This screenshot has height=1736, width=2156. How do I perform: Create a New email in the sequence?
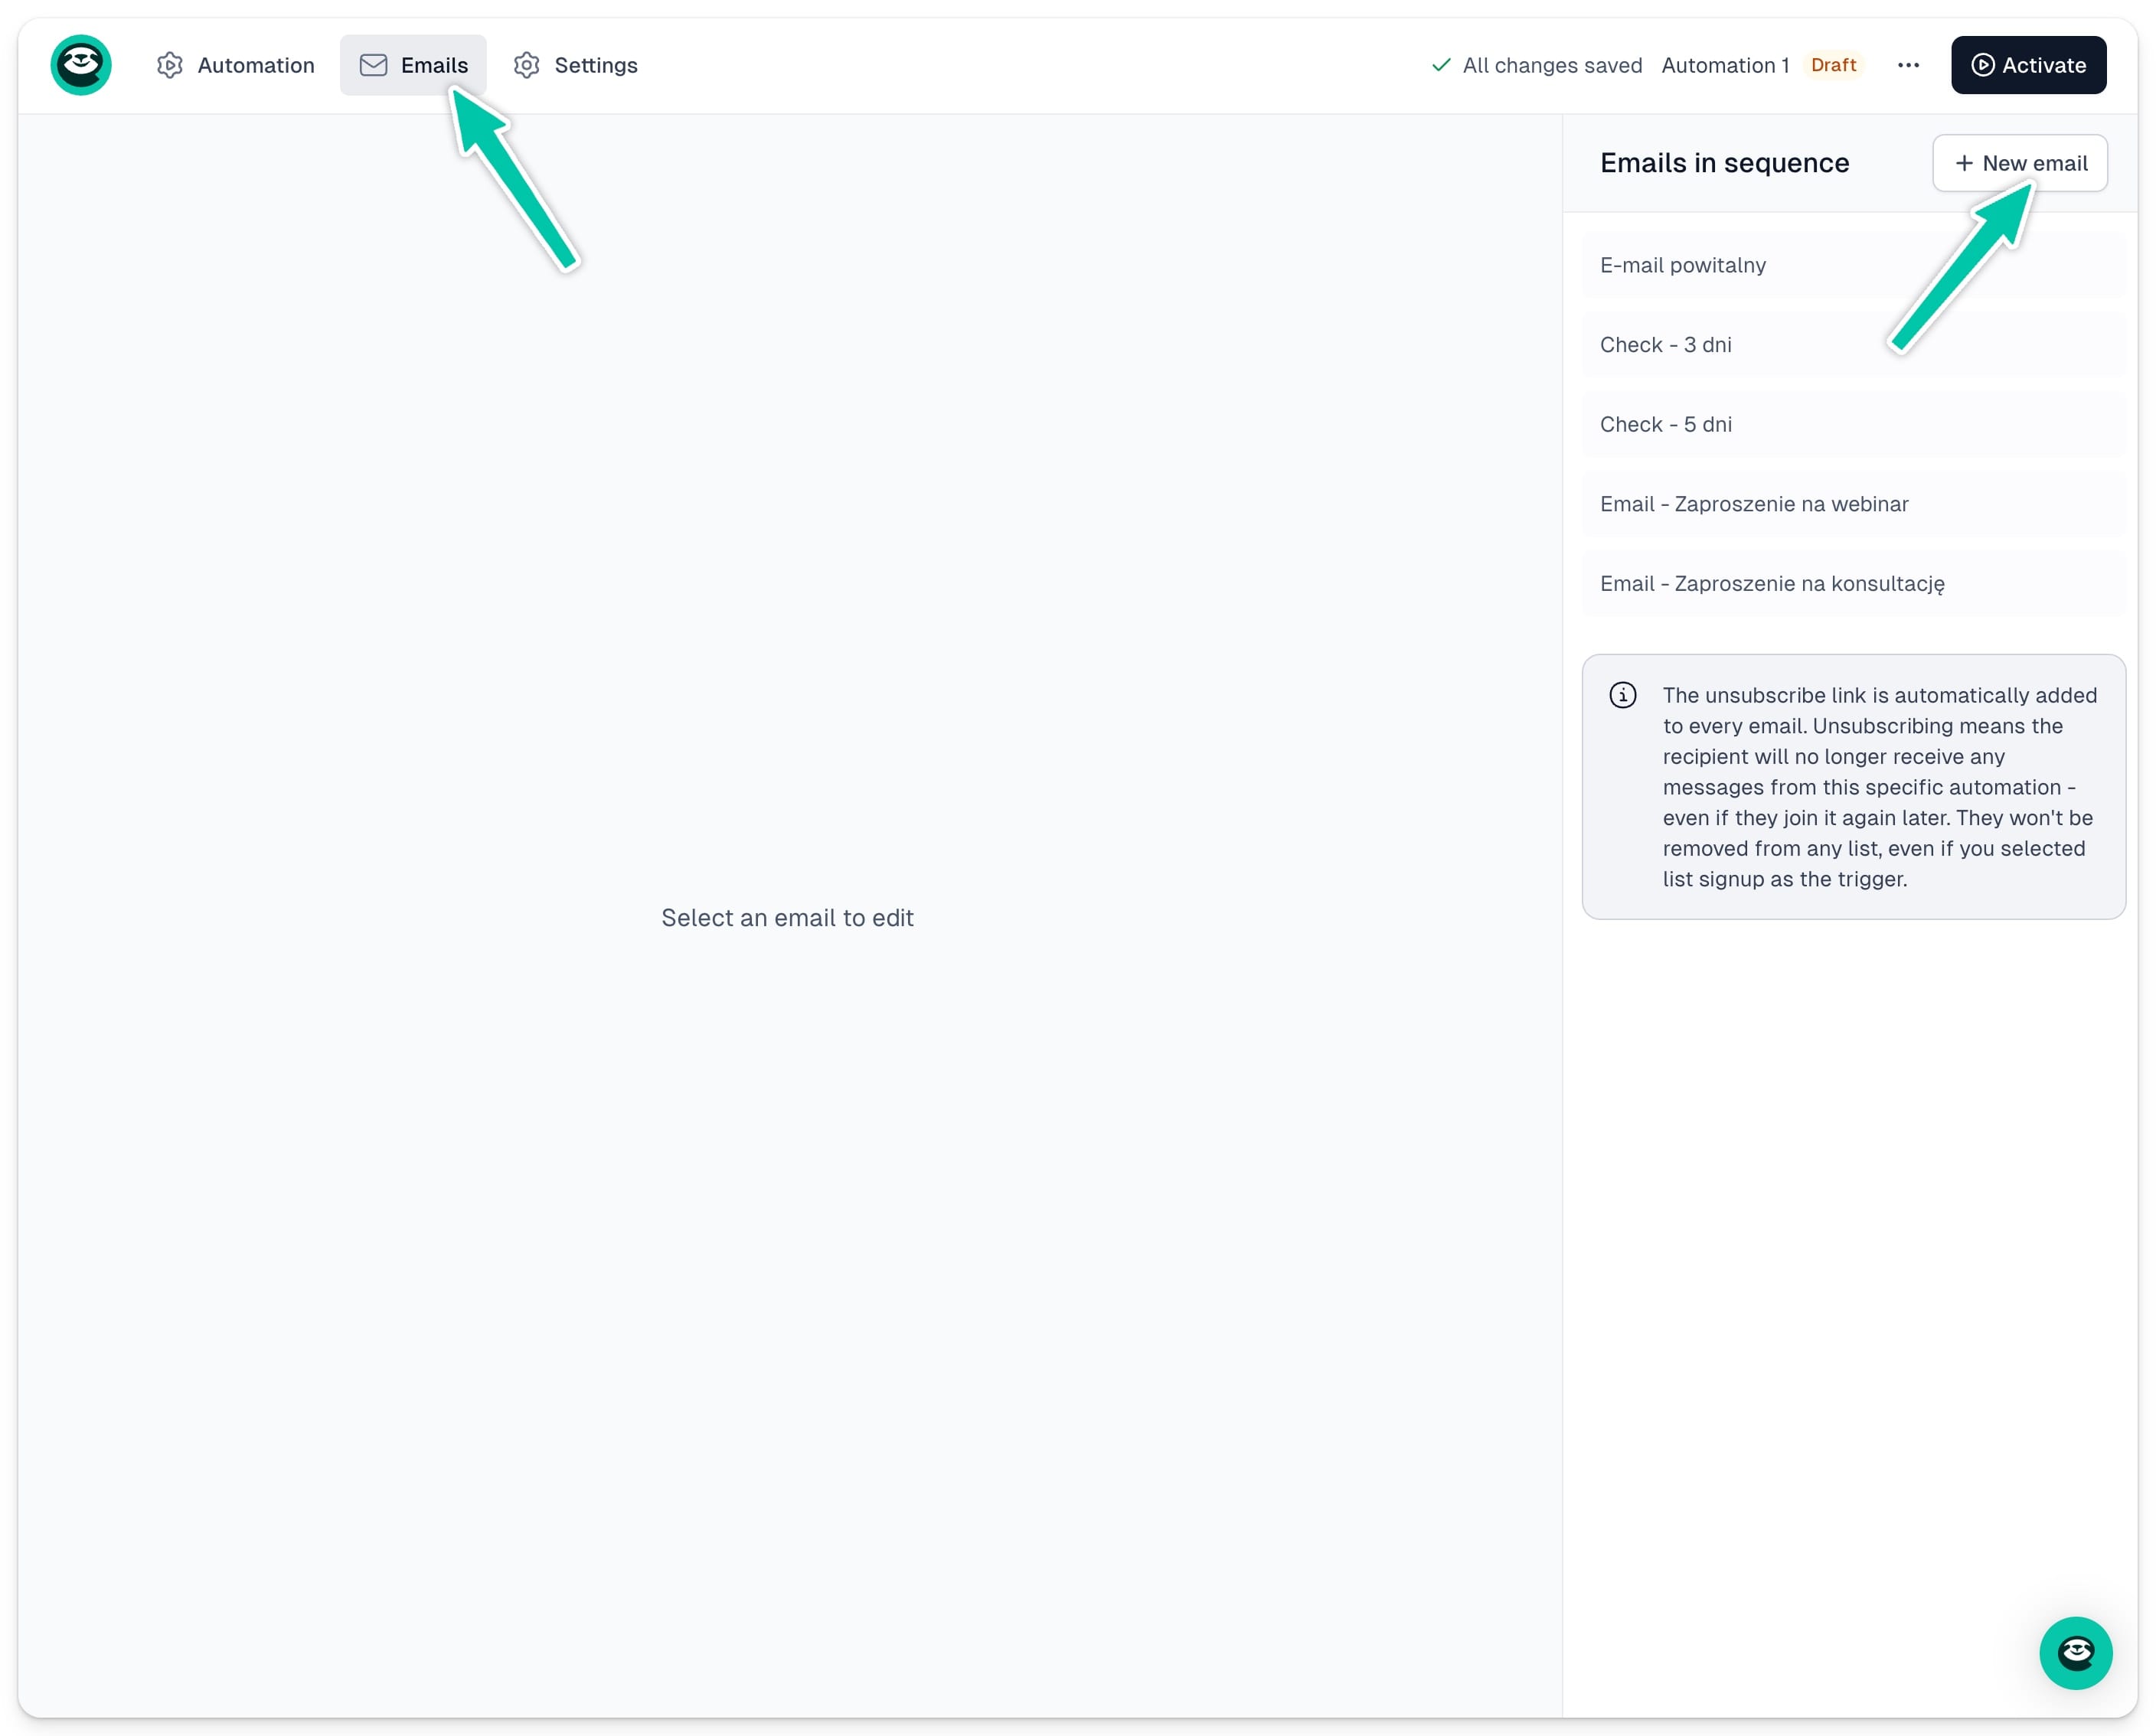point(2020,163)
